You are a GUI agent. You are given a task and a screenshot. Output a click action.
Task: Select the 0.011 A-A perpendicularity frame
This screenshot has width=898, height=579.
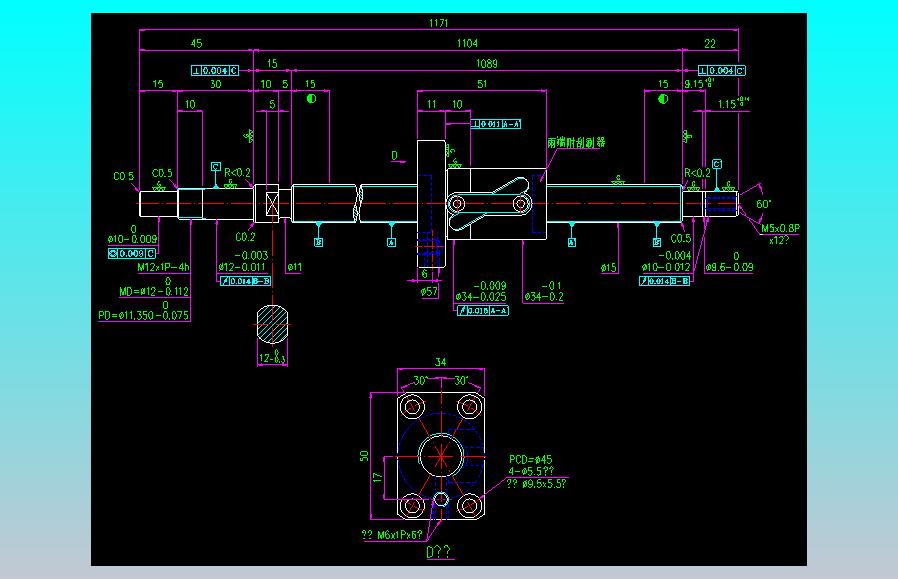coord(495,124)
